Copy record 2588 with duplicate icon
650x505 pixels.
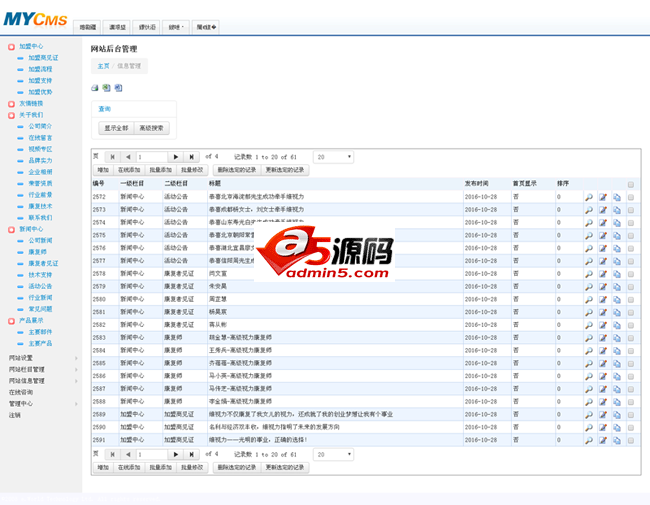click(x=617, y=402)
